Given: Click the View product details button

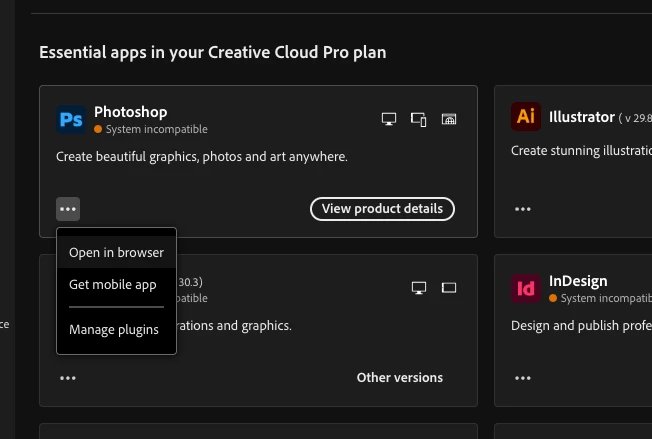Looking at the screenshot, I should (x=382, y=209).
